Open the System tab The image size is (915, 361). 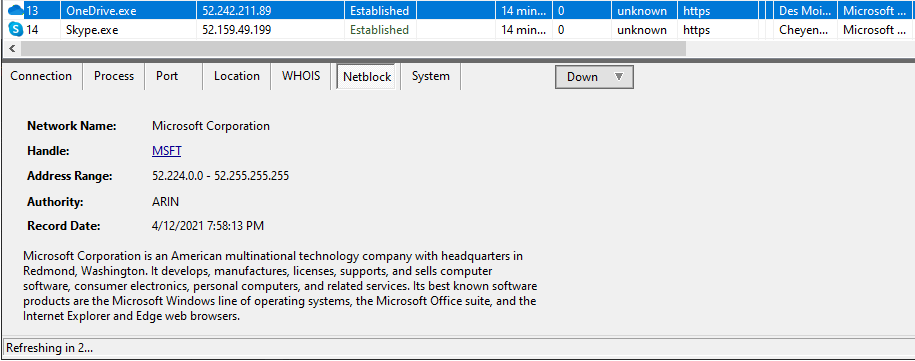(x=431, y=76)
